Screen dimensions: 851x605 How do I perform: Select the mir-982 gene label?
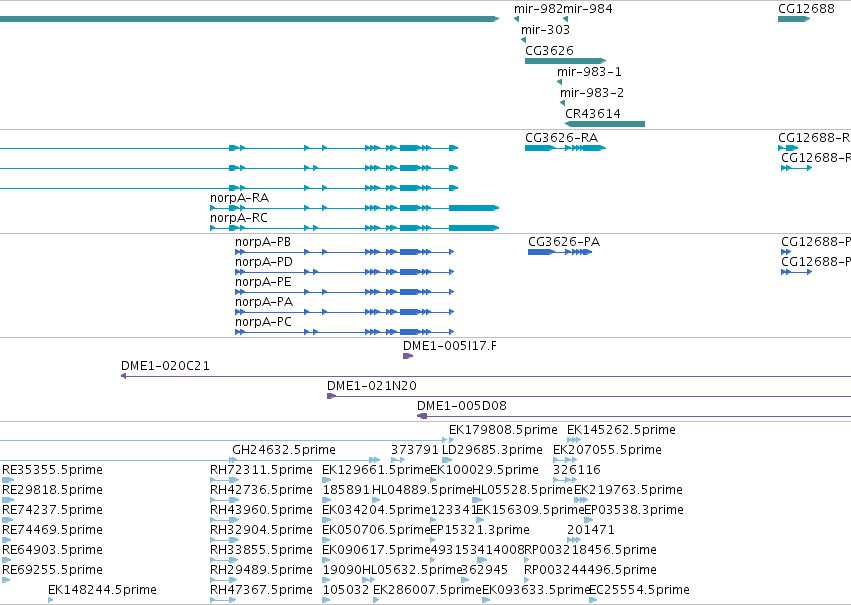tap(538, 9)
